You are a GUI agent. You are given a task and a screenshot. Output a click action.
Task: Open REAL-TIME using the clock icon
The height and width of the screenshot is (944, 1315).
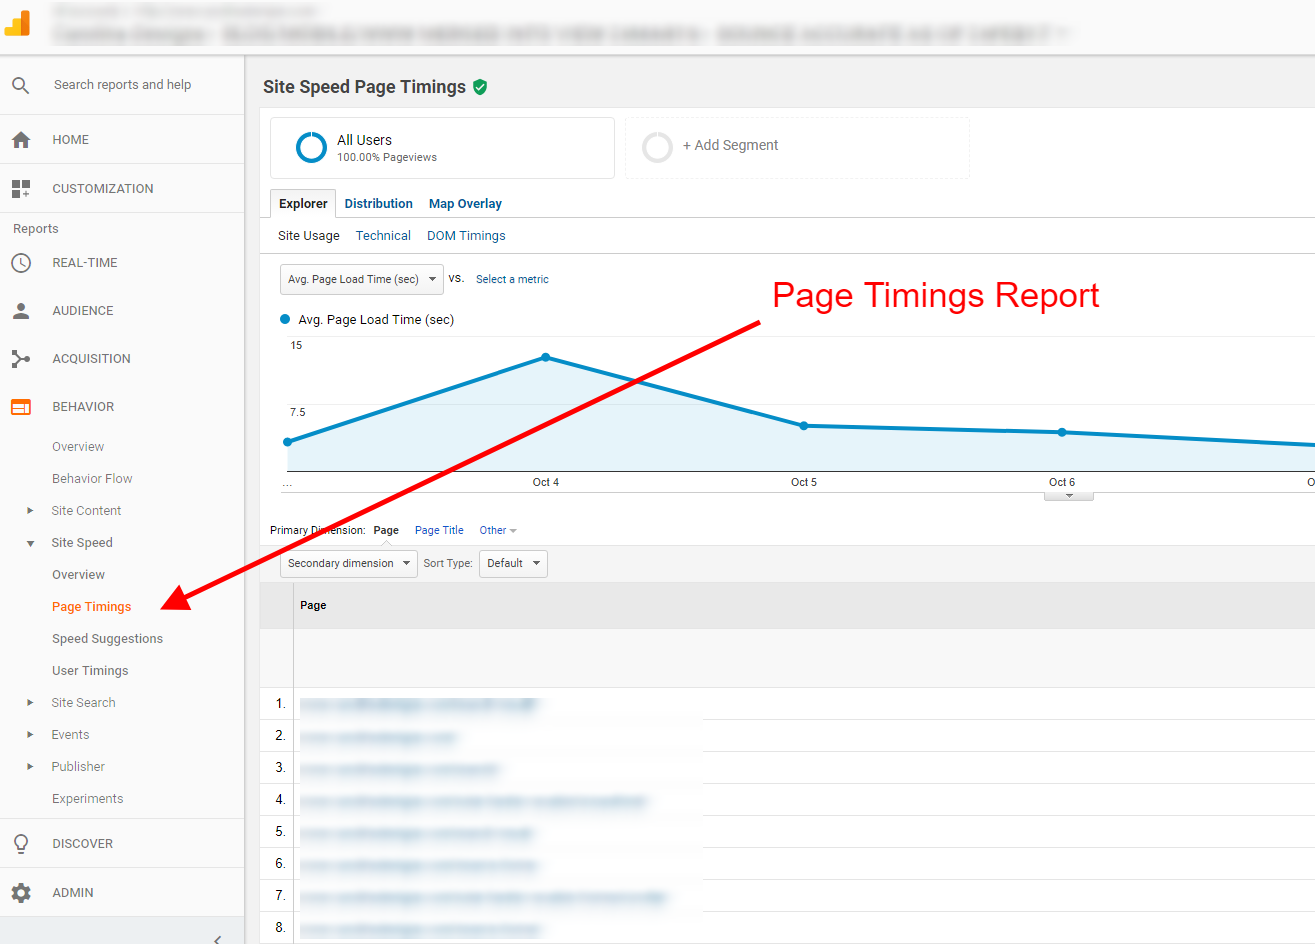(x=20, y=262)
